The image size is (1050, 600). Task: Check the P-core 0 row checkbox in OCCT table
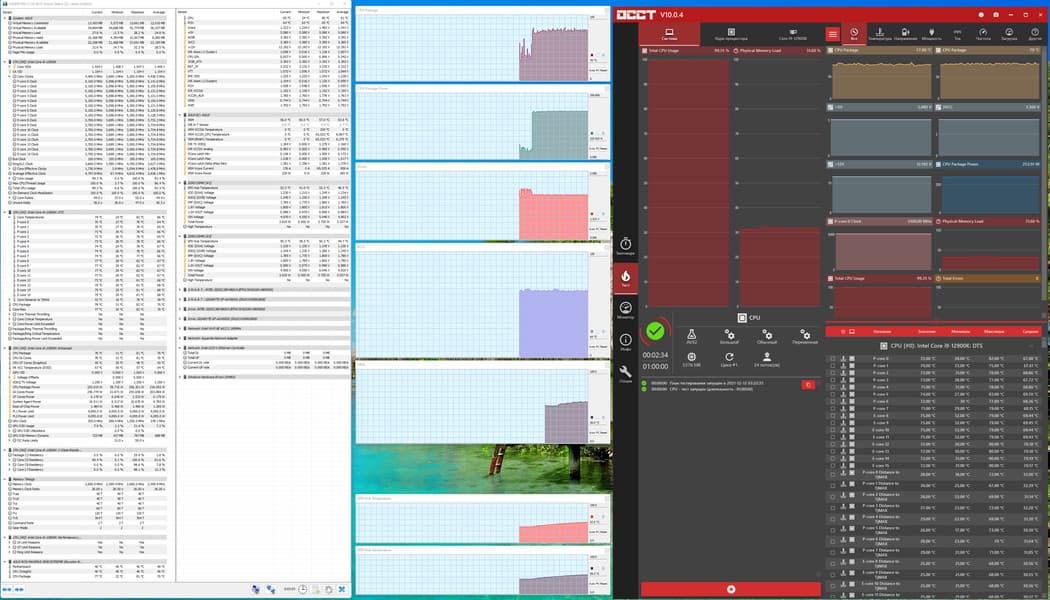833,359
